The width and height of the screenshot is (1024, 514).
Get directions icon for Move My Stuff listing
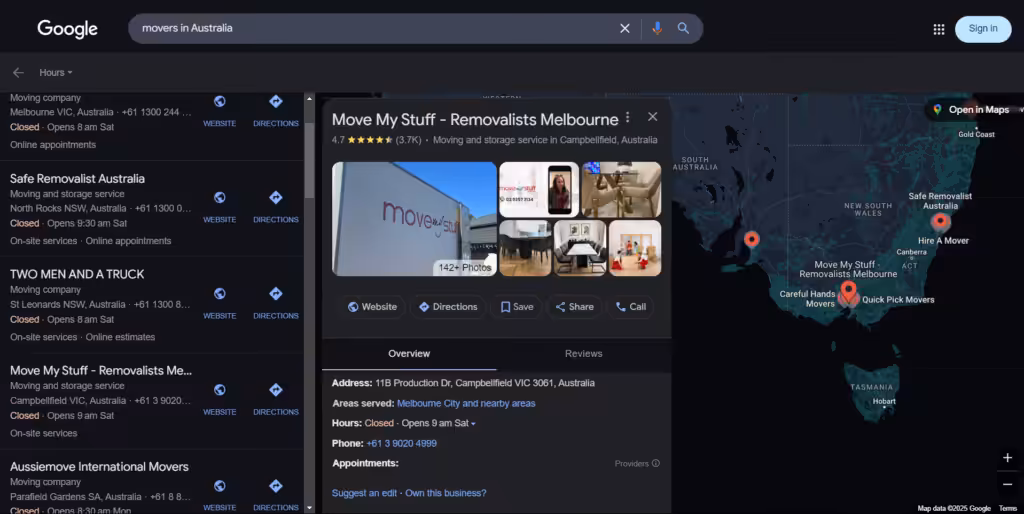coord(276,390)
